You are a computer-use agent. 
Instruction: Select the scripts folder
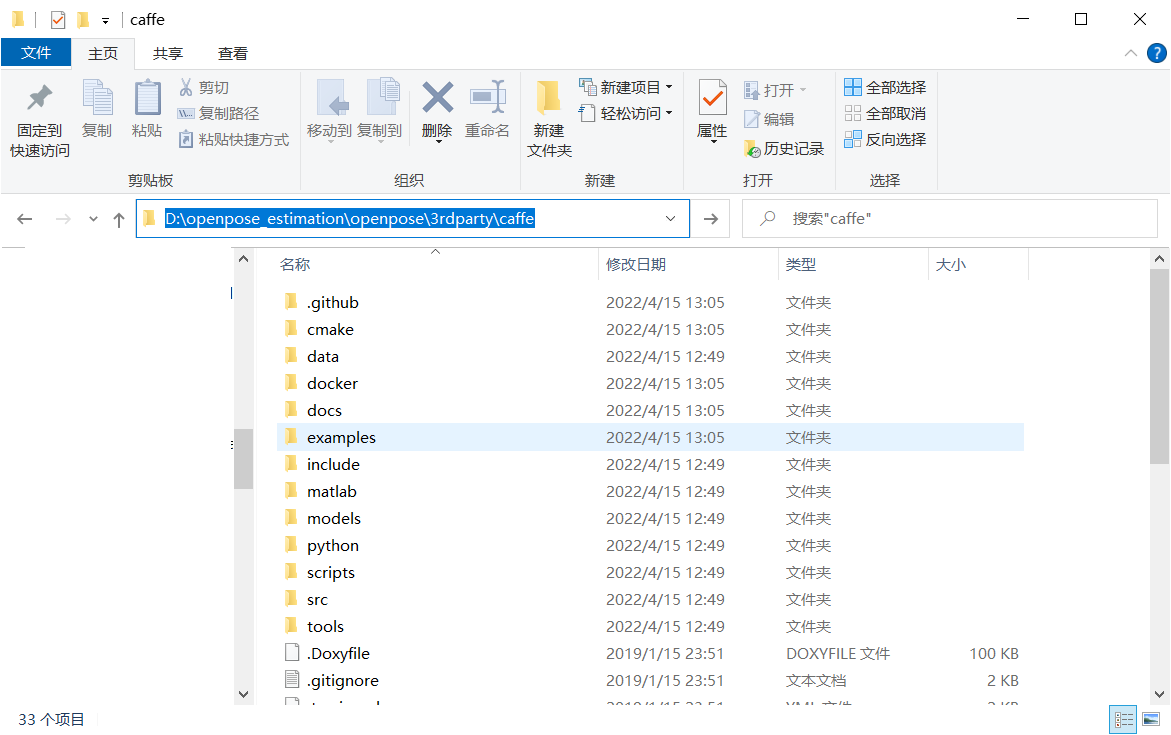(650, 572)
